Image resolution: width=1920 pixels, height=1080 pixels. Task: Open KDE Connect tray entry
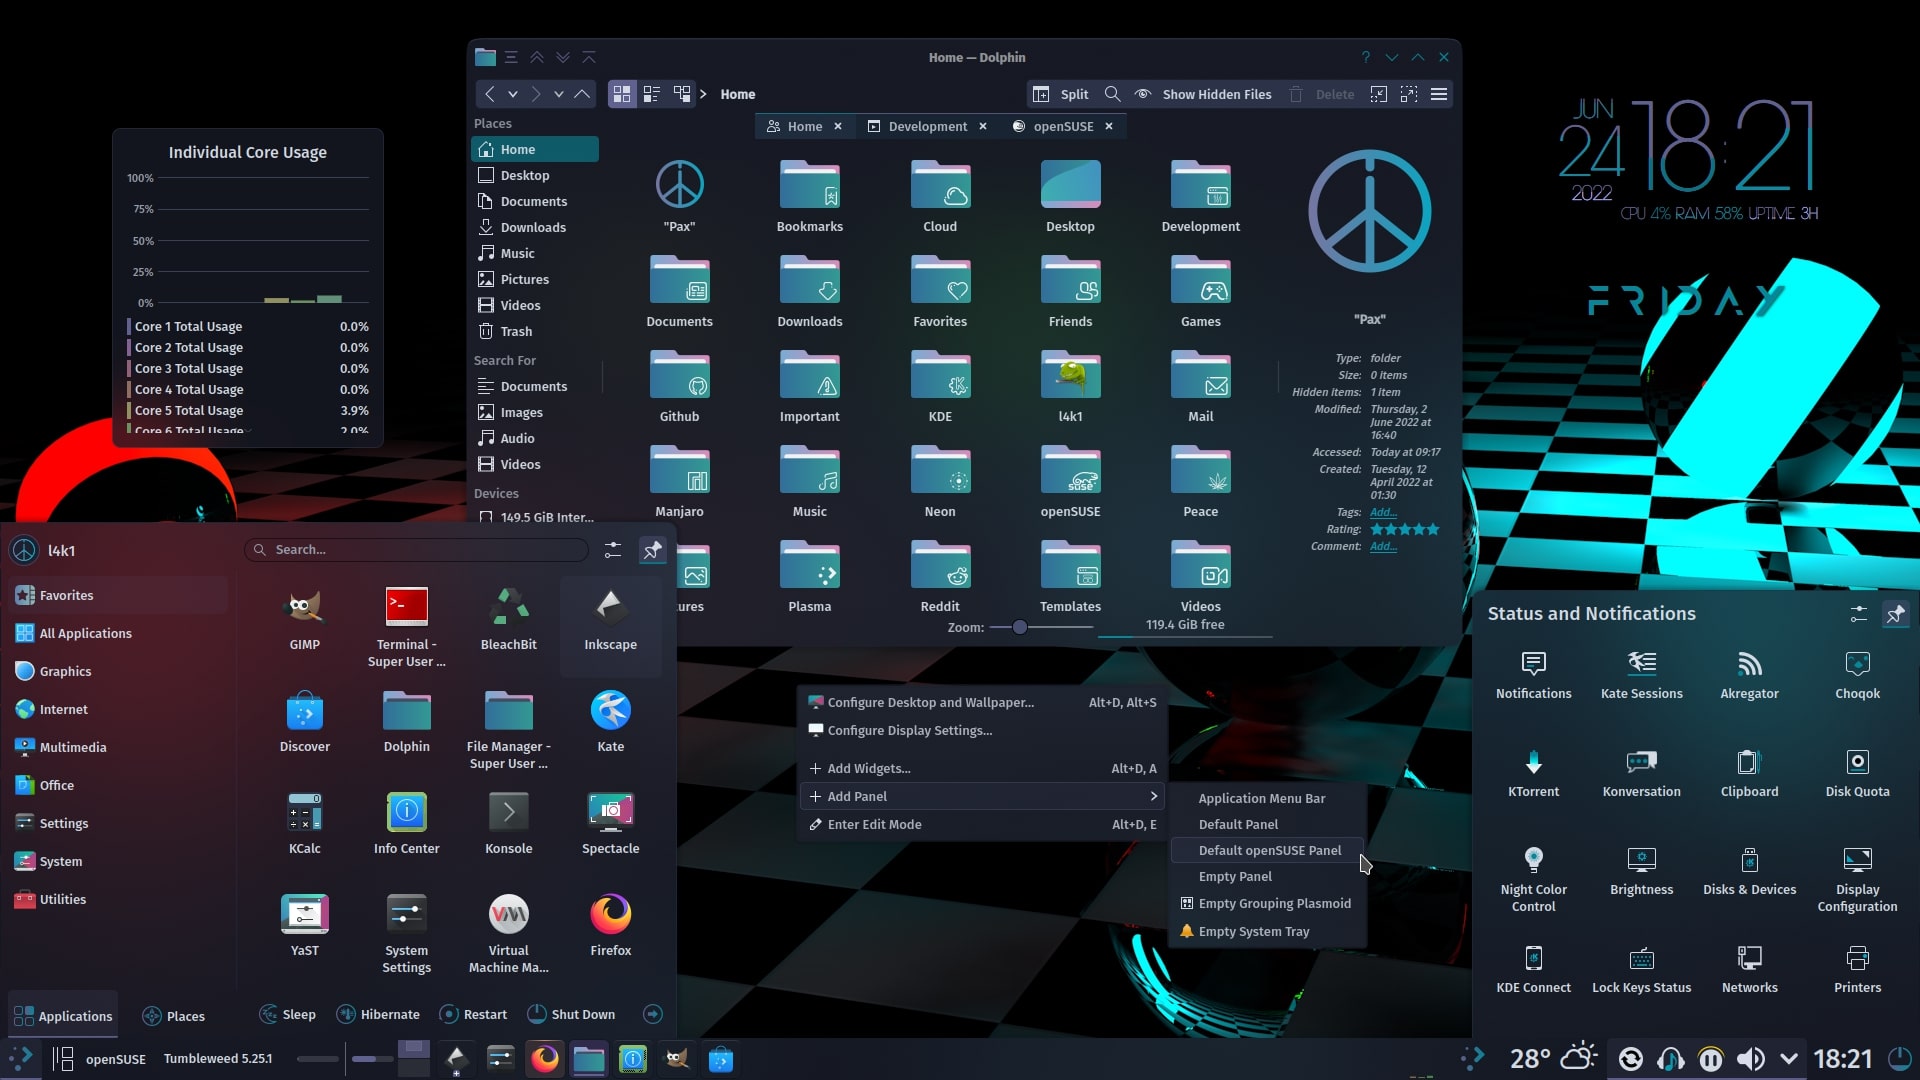tap(1533, 969)
